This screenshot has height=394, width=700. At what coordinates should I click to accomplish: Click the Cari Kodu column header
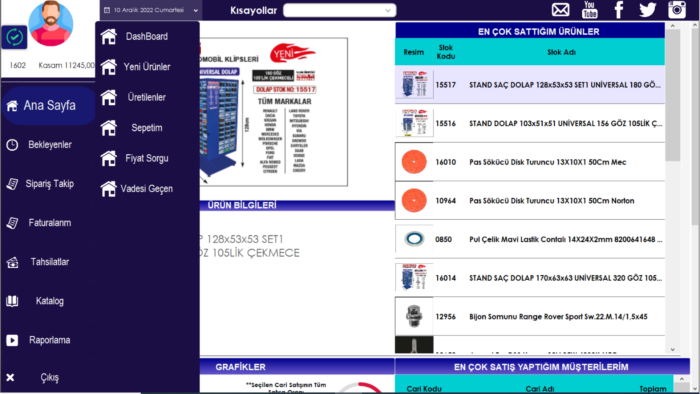click(x=424, y=389)
